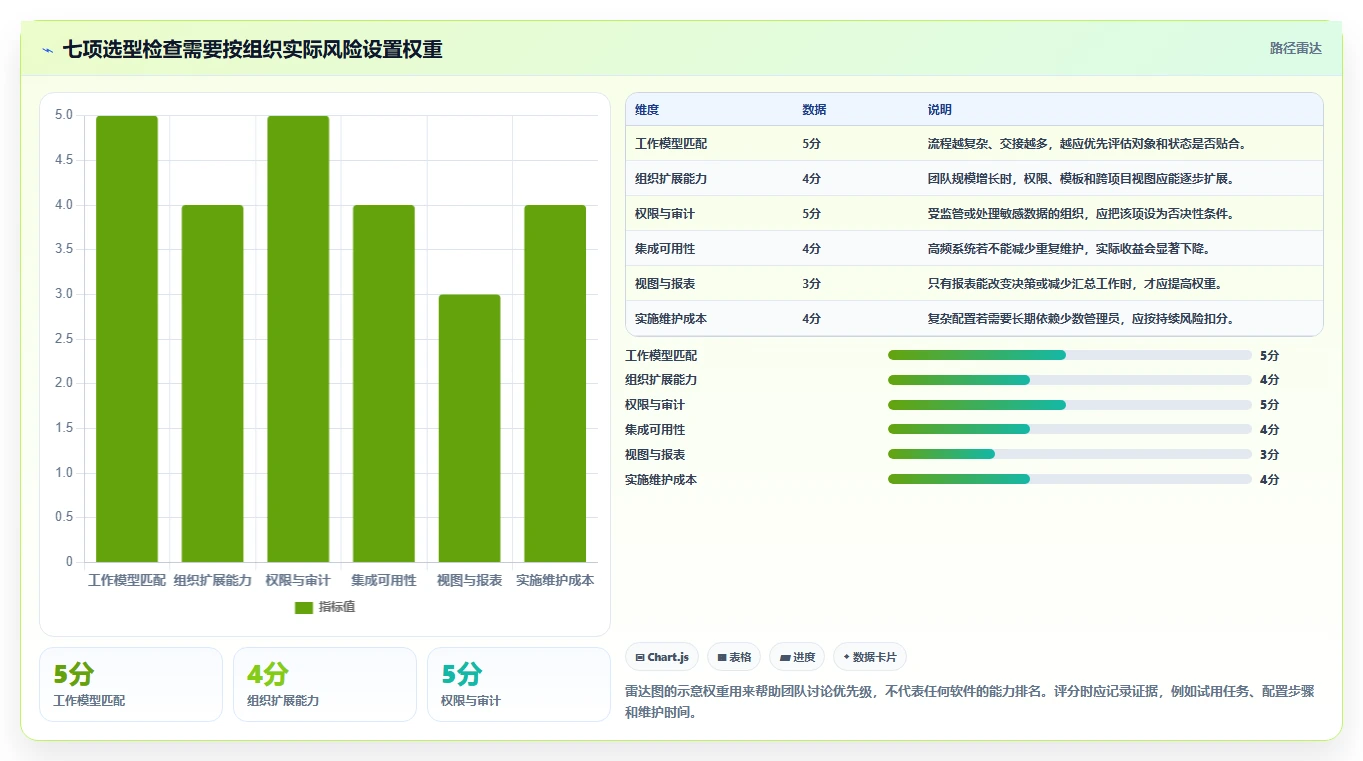Select the 实施维护成本 table row cell
This screenshot has width=1363, height=761.
point(671,319)
